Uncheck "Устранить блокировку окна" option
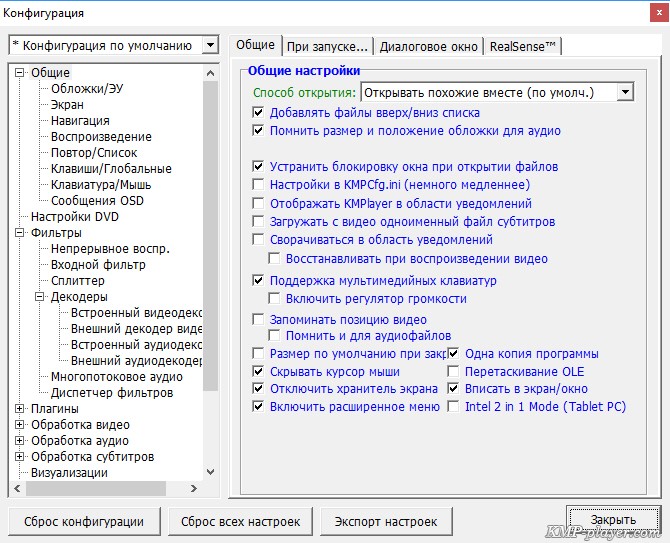 258,166
